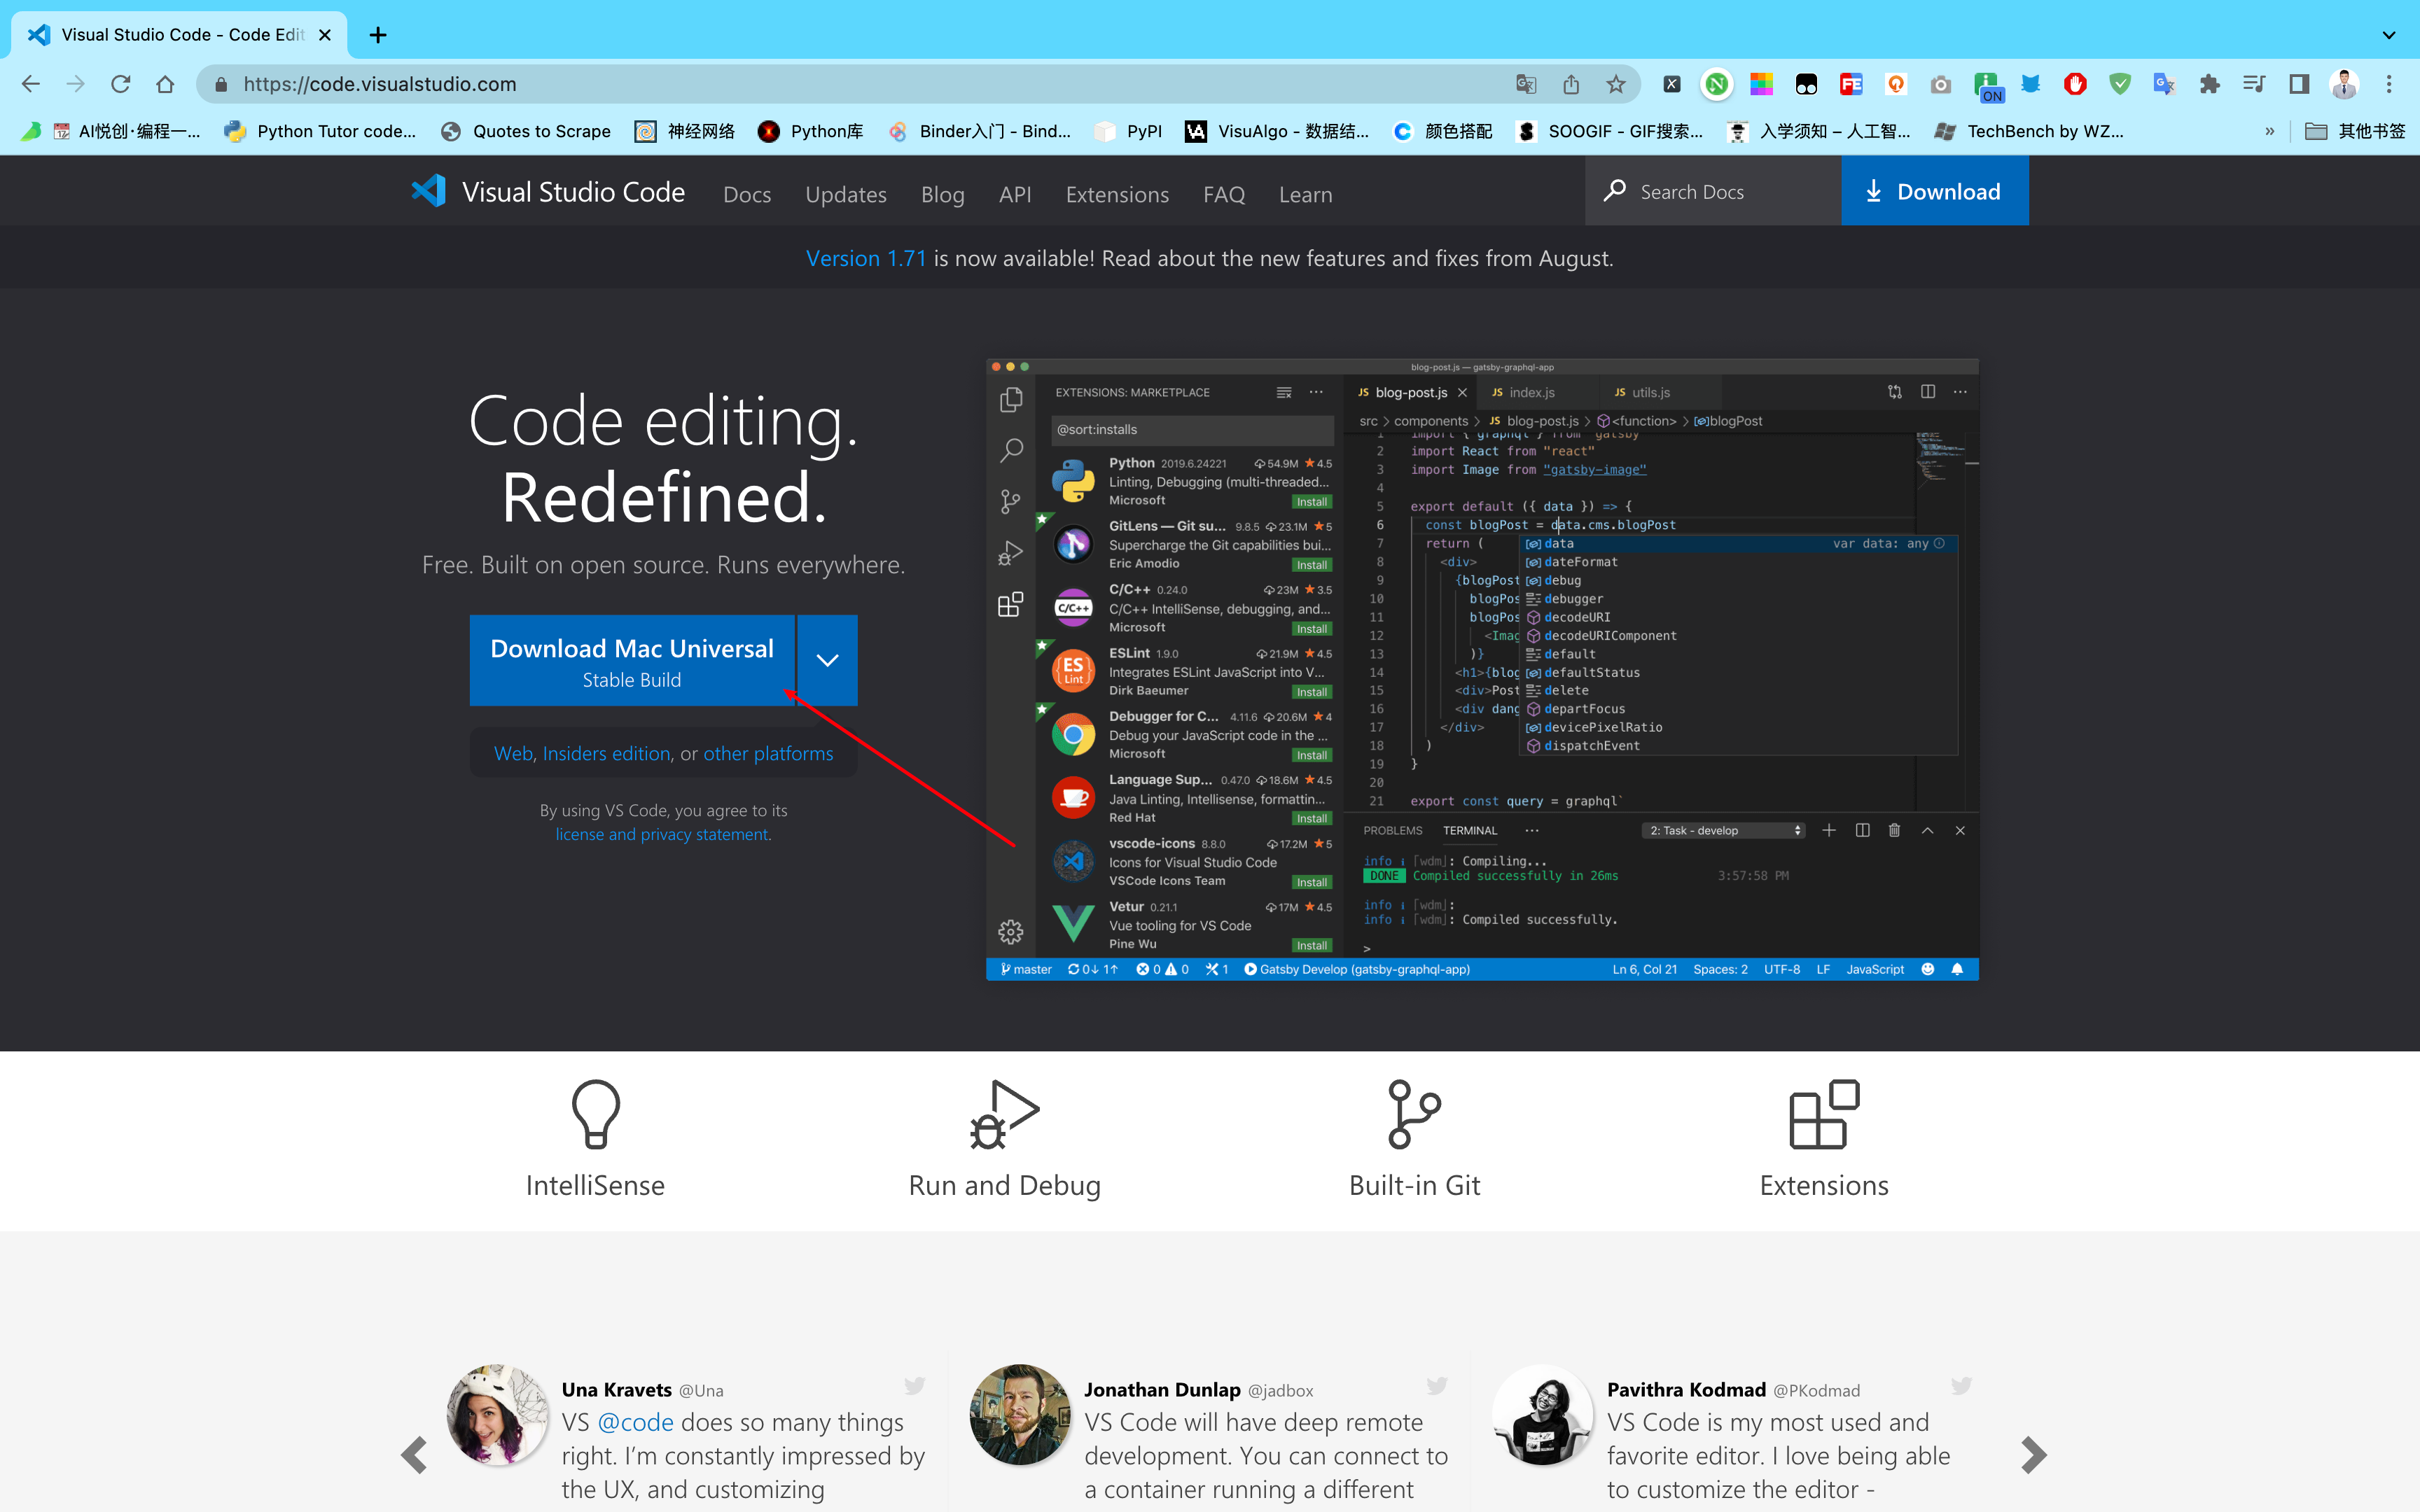Click the colorful grid extension icon
The width and height of the screenshot is (2420, 1512).
(1761, 84)
